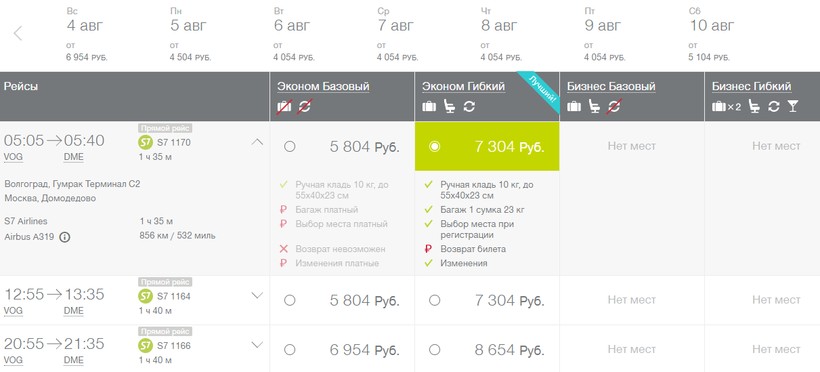
Task: Expand details of flight S7 1166
Action: pyautogui.click(x=257, y=344)
